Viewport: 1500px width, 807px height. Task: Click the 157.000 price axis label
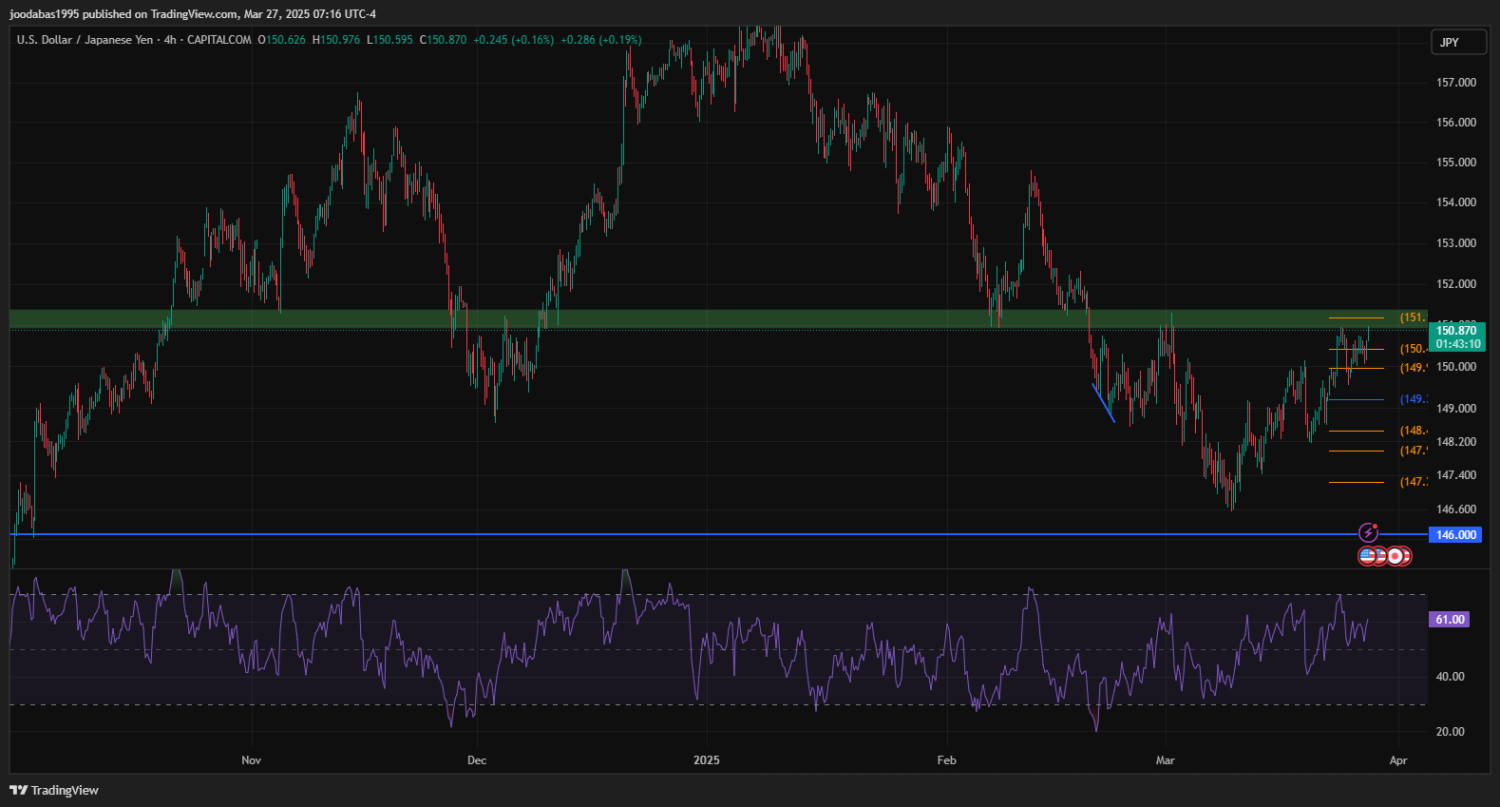pos(1456,83)
